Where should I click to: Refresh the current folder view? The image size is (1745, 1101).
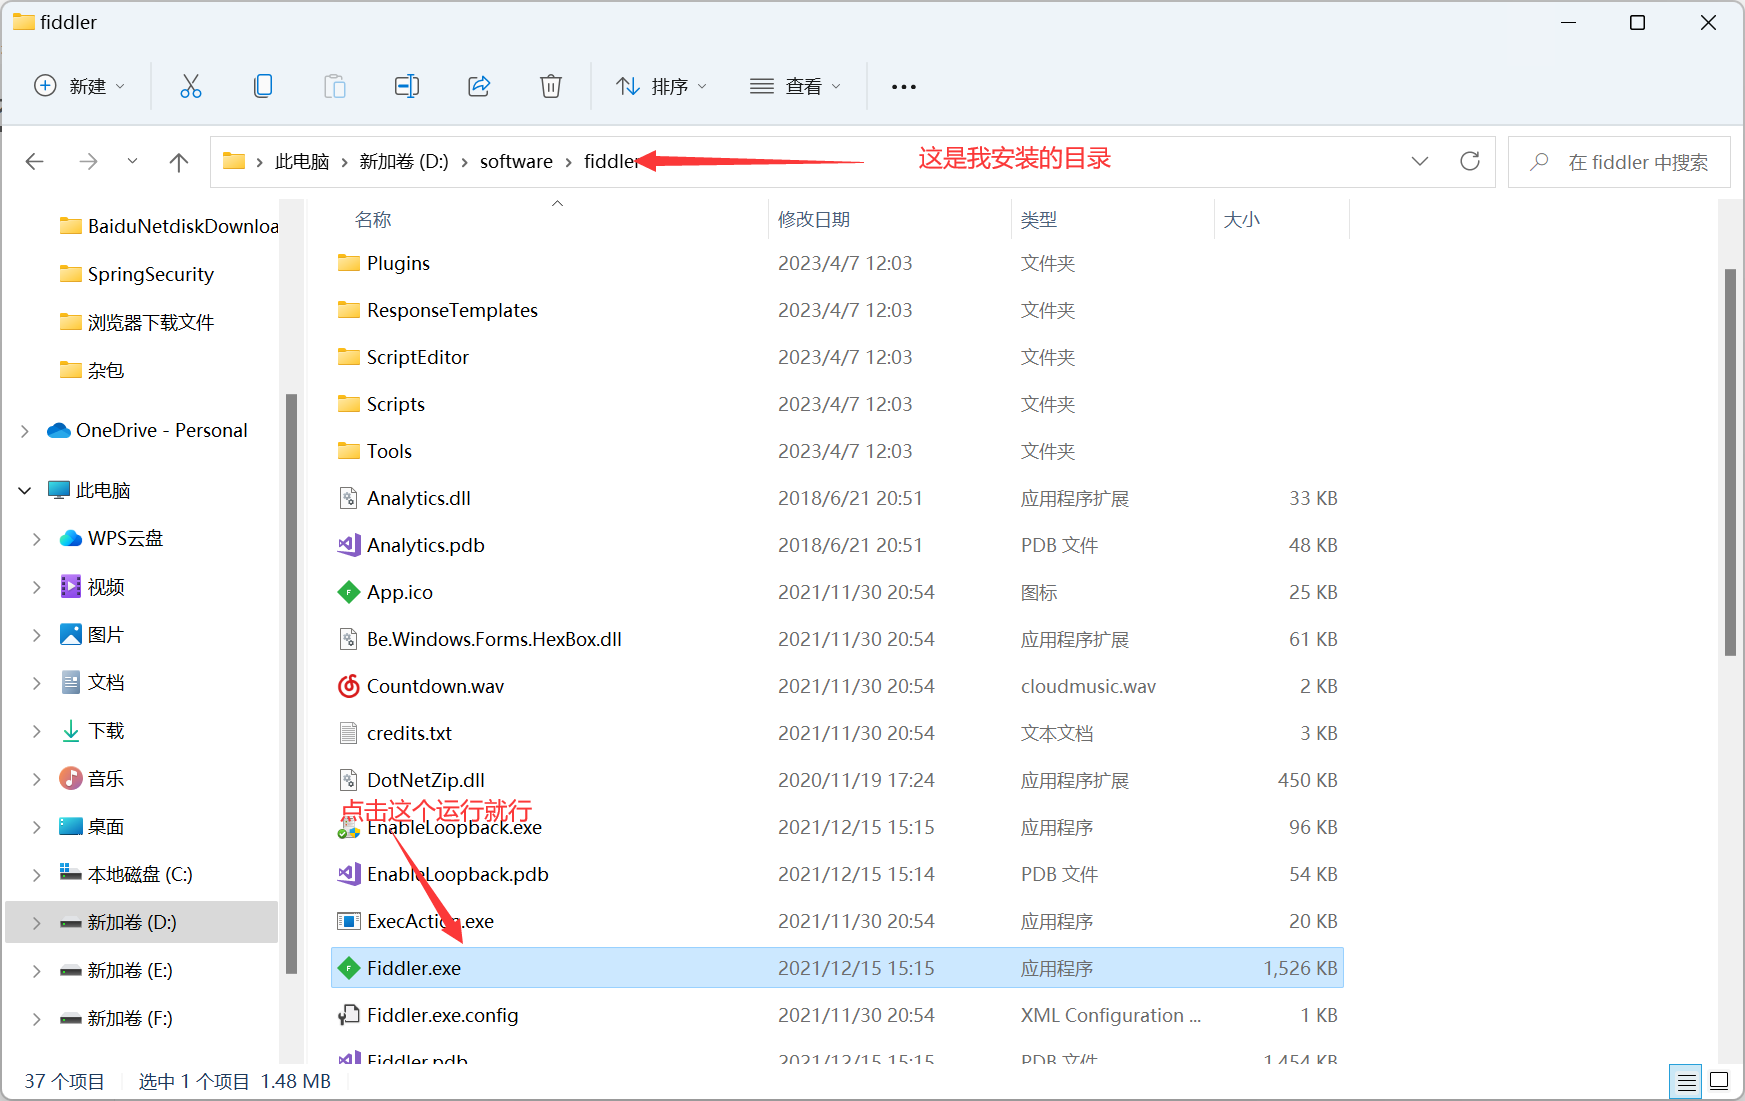(x=1470, y=161)
